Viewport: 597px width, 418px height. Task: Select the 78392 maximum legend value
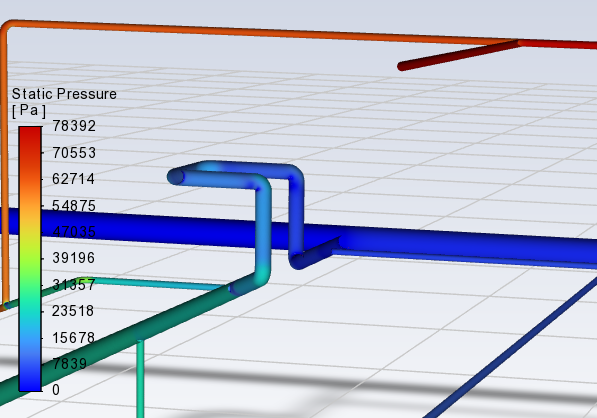pyautogui.click(x=74, y=126)
